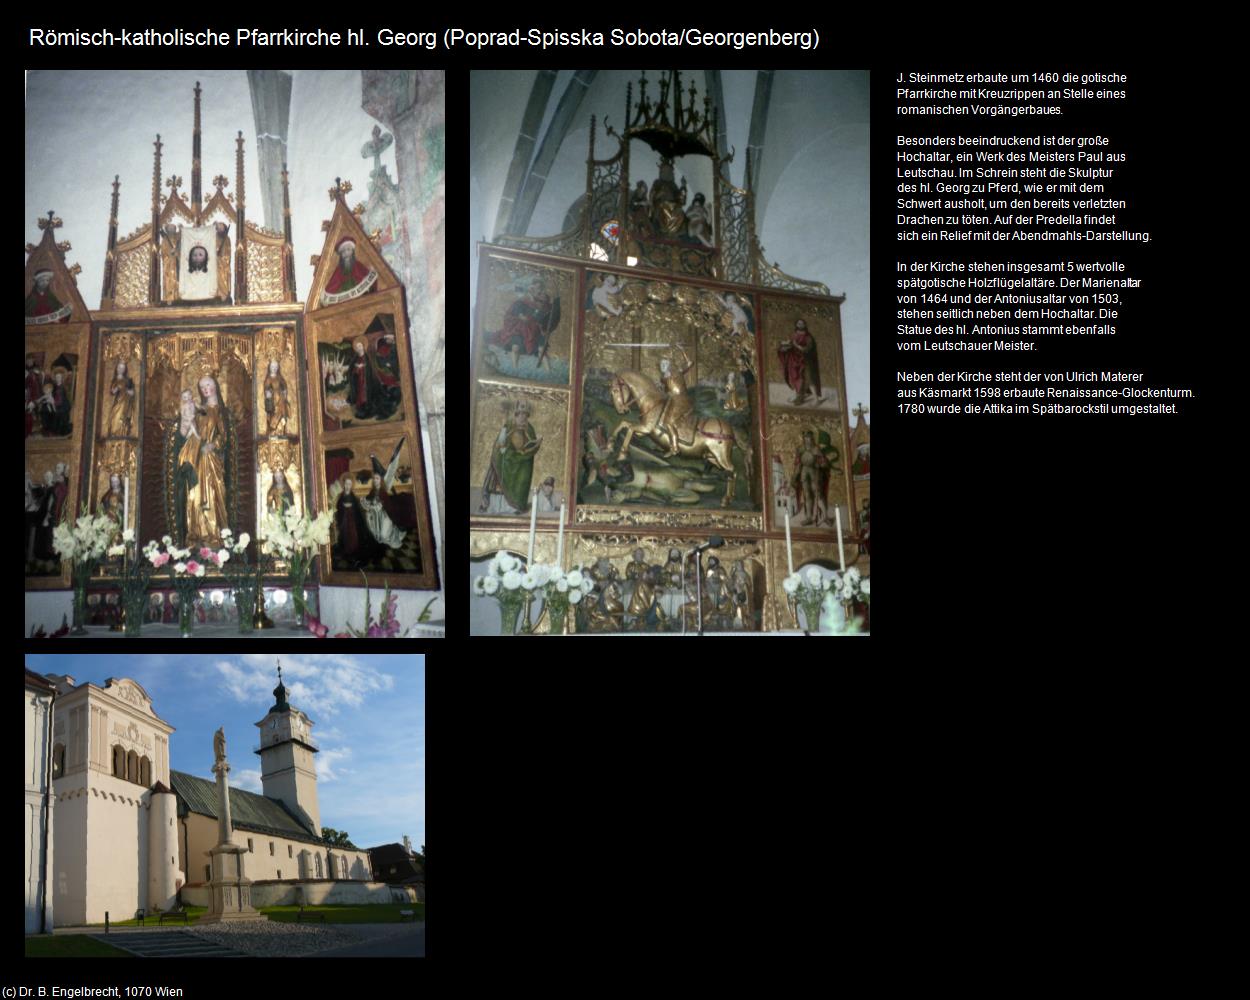Open the church exterior with bell tower photo
Viewport: 1250px width, 1000px height.
225,806
